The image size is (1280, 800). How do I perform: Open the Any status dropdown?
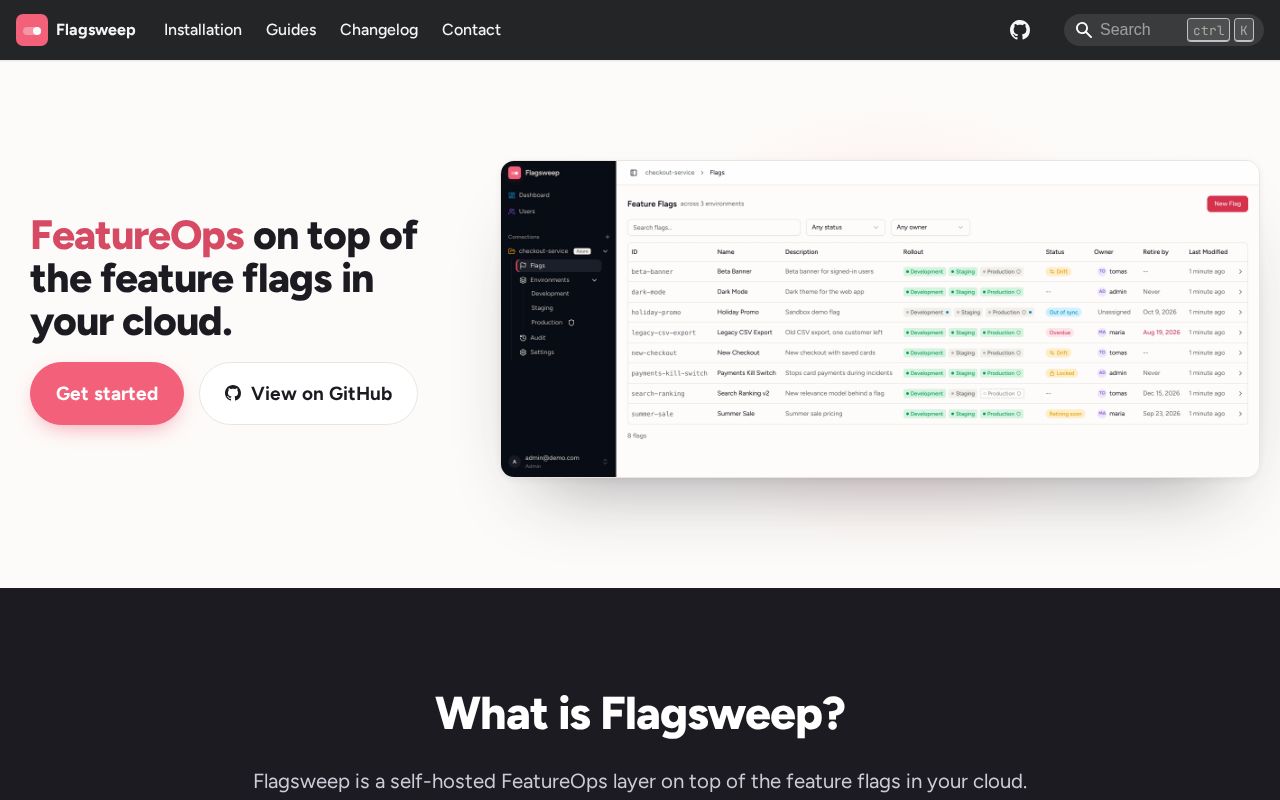[845, 228]
